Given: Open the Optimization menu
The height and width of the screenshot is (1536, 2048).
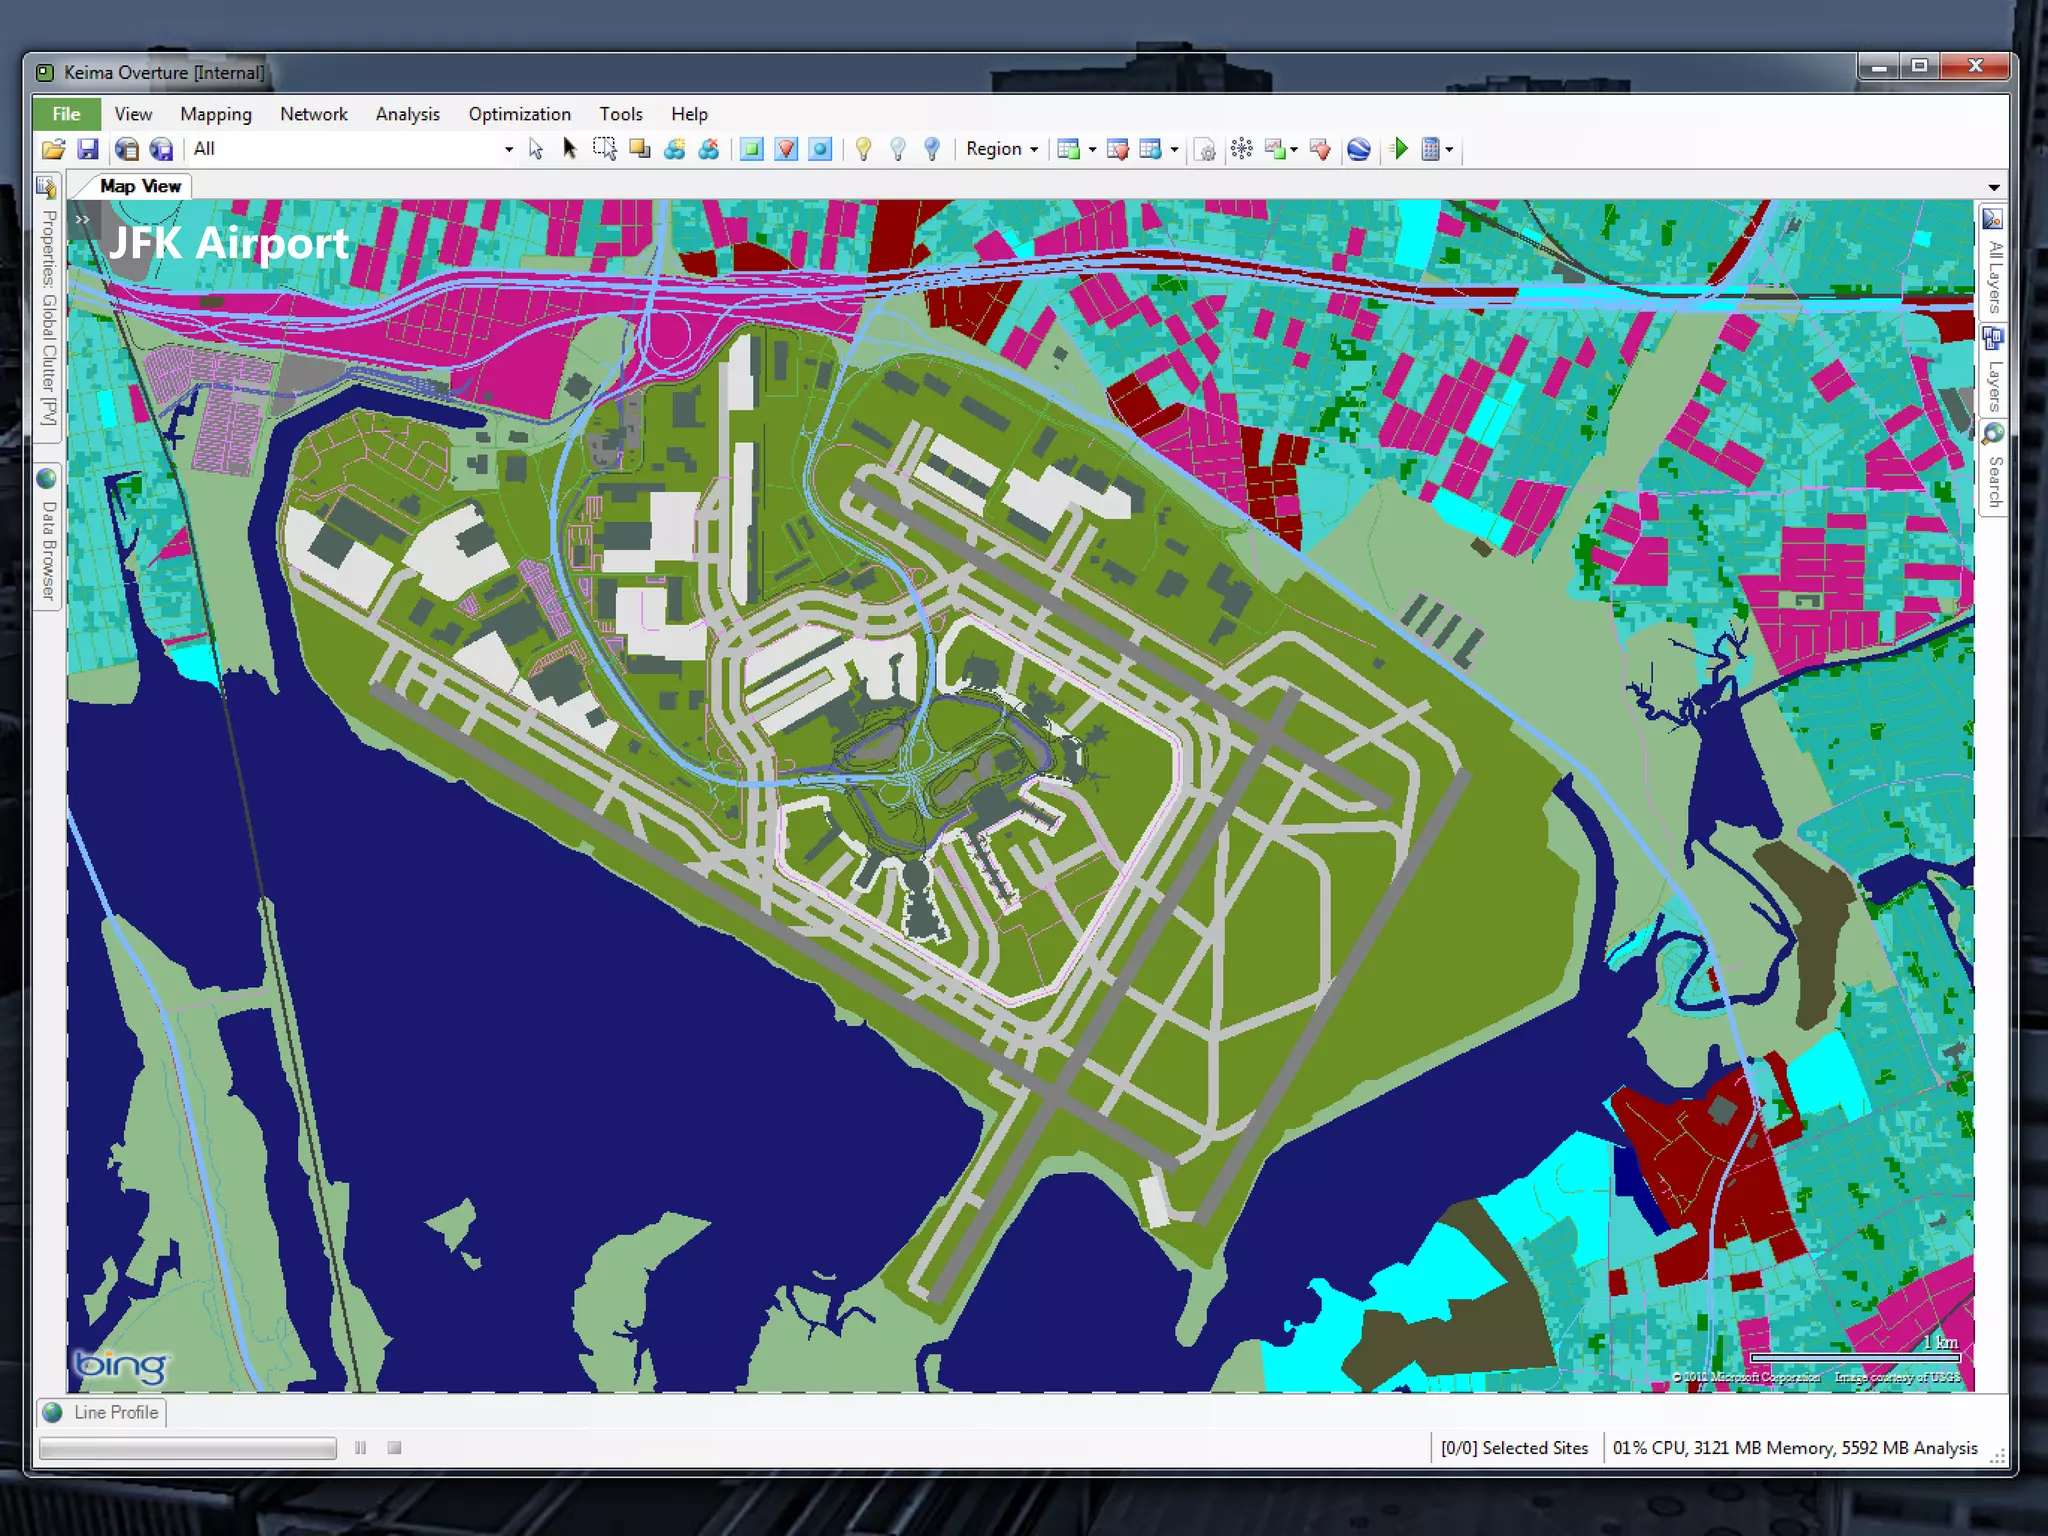Looking at the screenshot, I should pyautogui.click(x=519, y=114).
